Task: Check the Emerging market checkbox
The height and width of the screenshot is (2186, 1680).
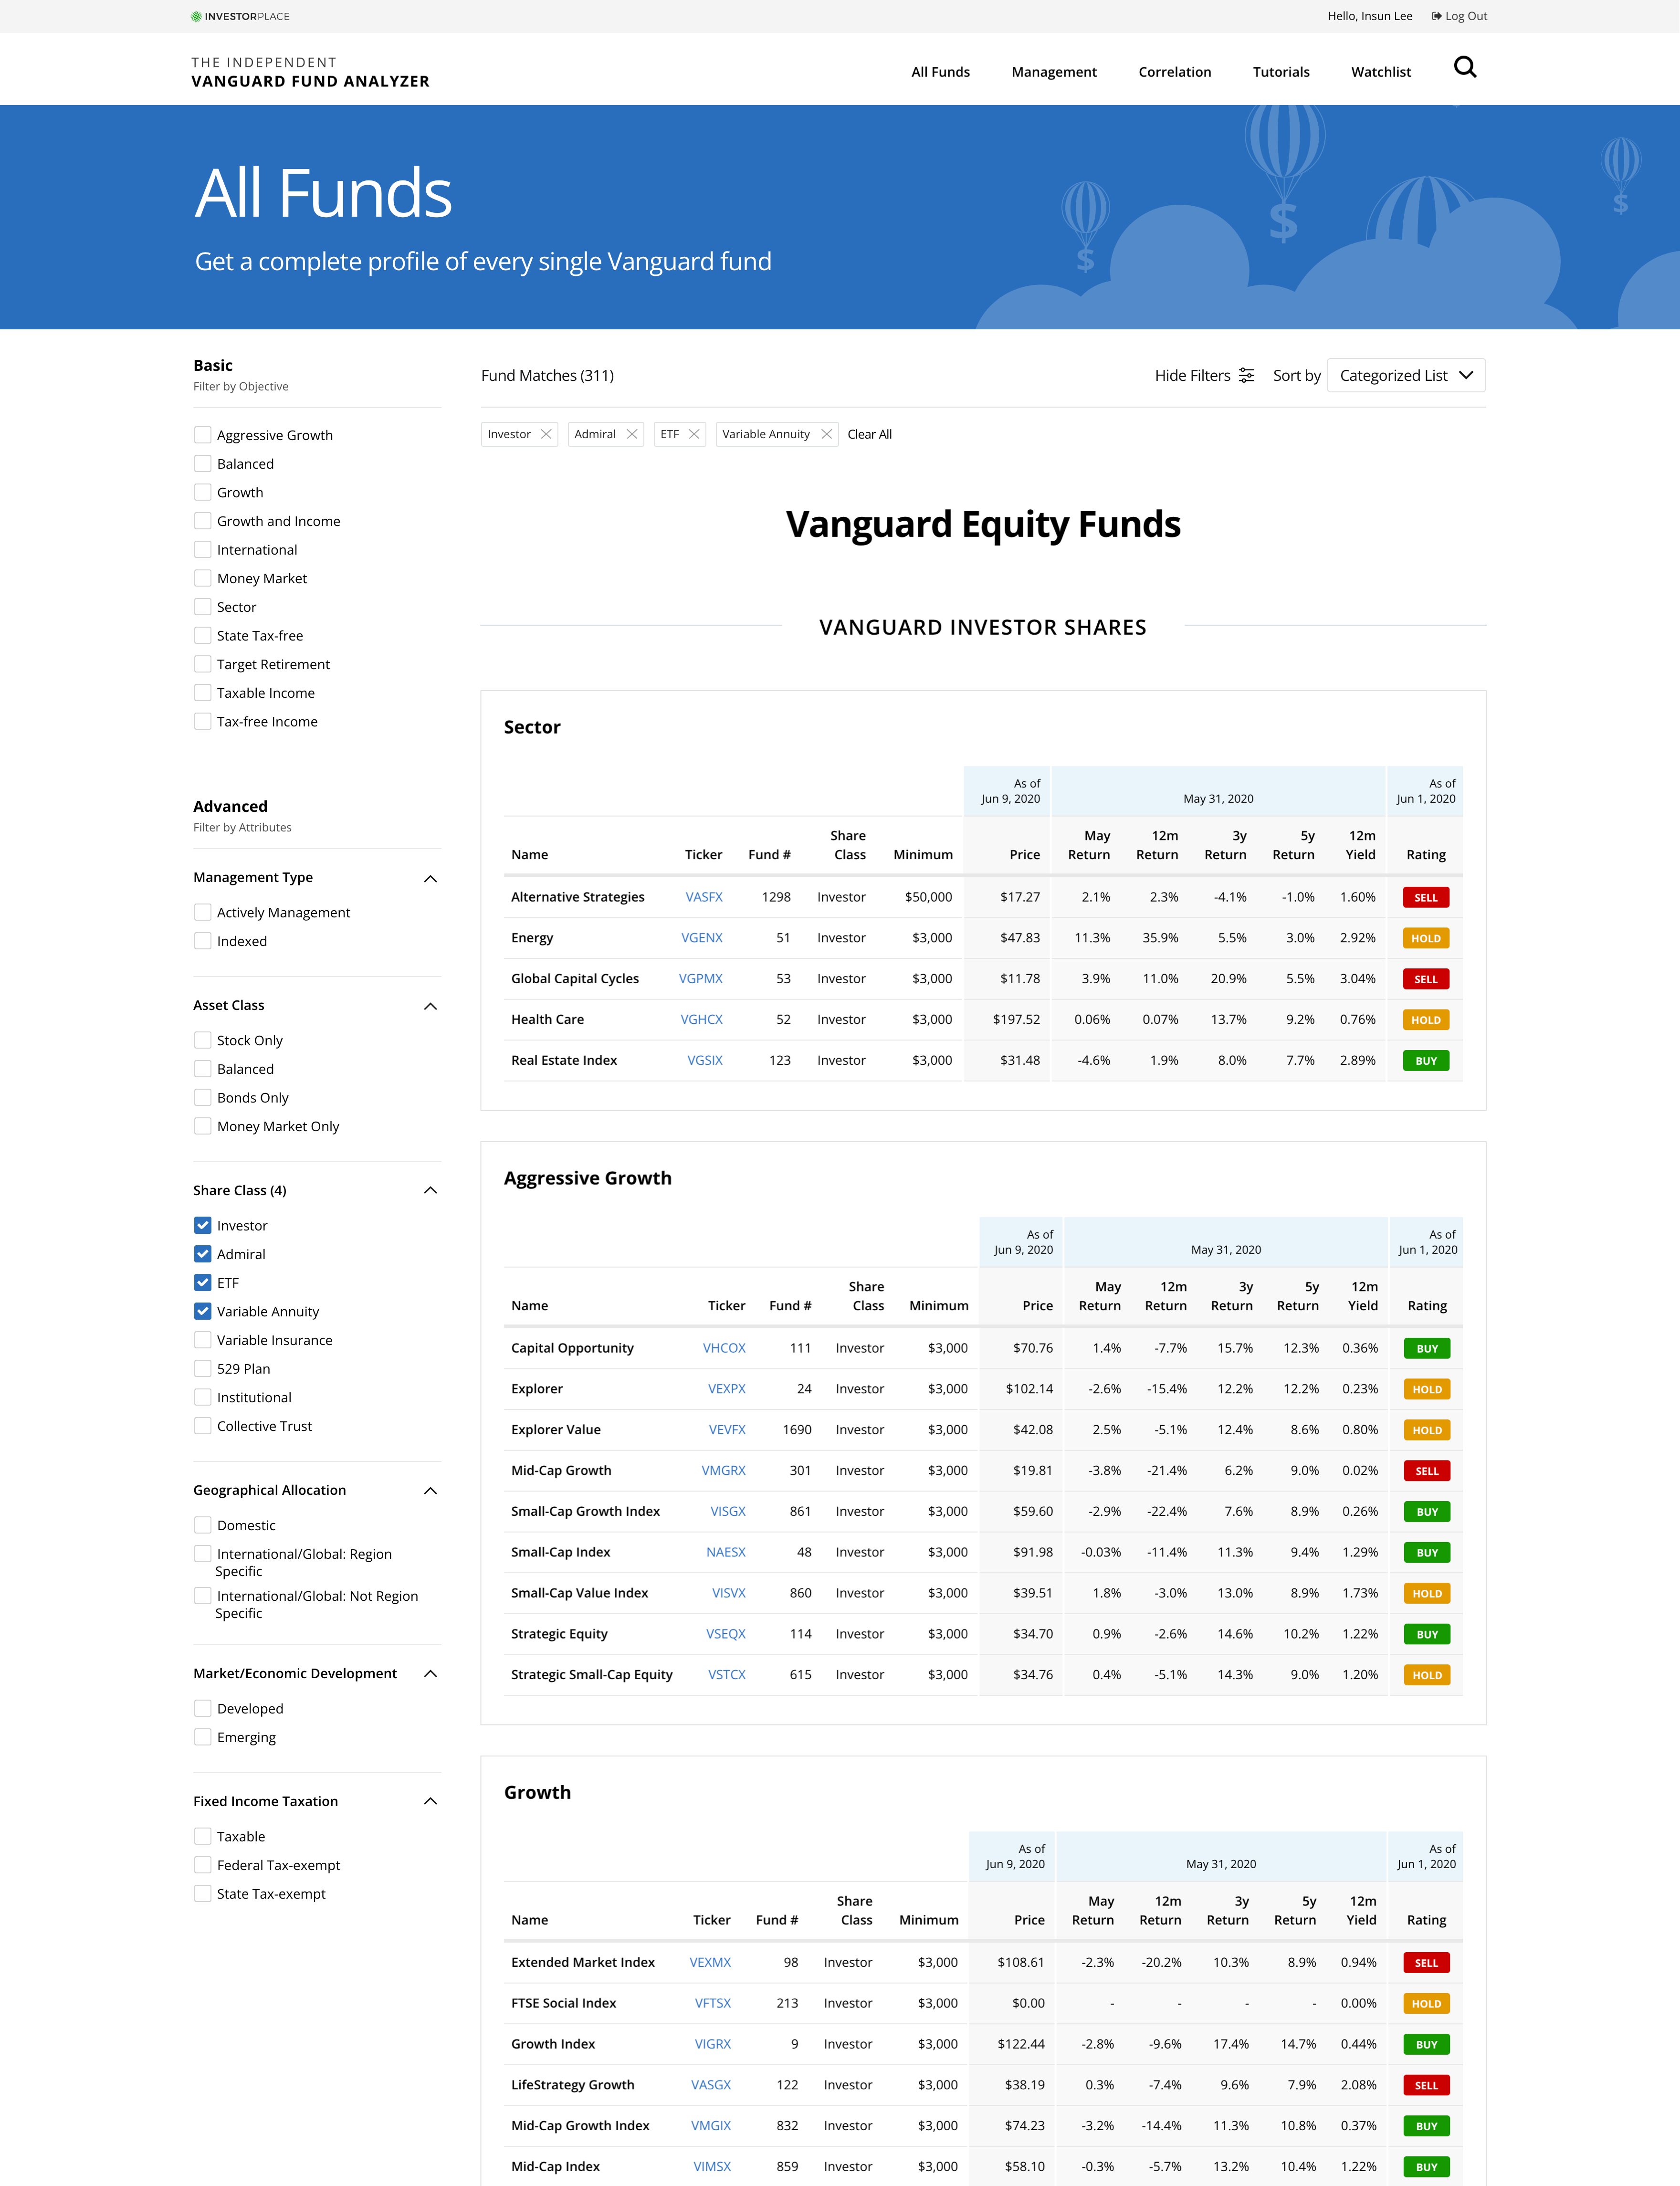Action: 203,1737
